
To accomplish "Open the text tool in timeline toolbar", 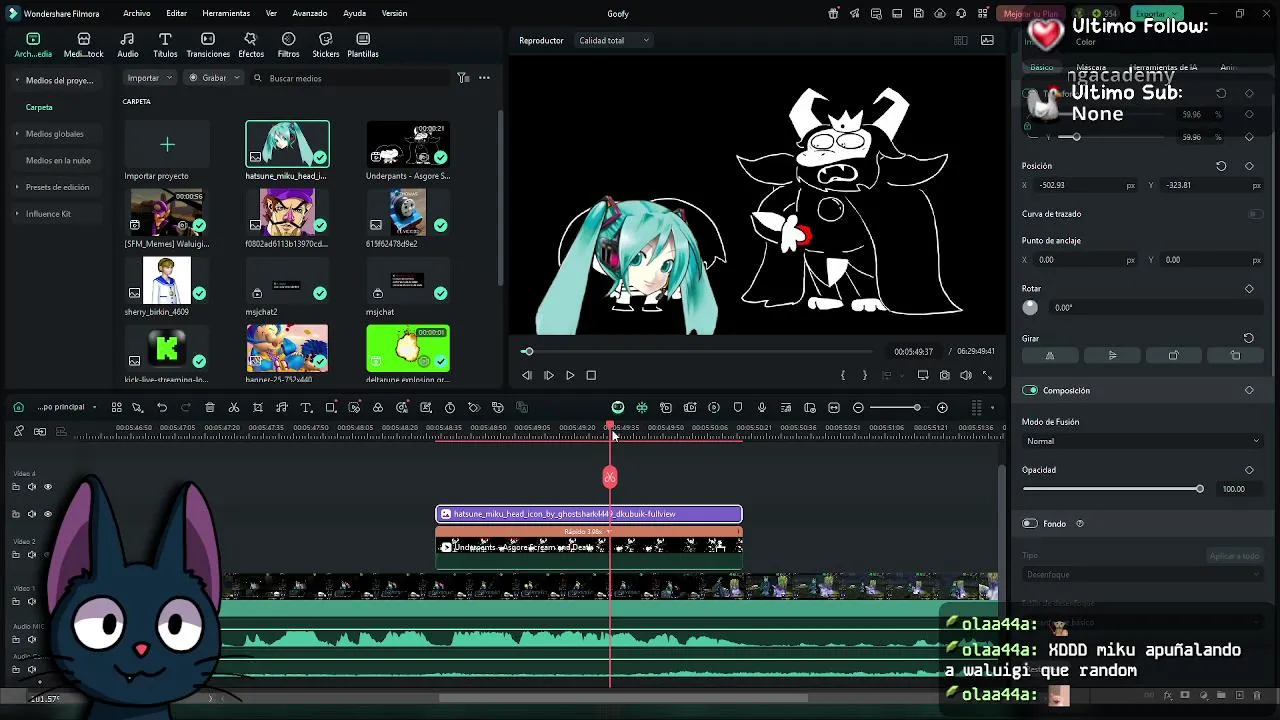I will 306,407.
